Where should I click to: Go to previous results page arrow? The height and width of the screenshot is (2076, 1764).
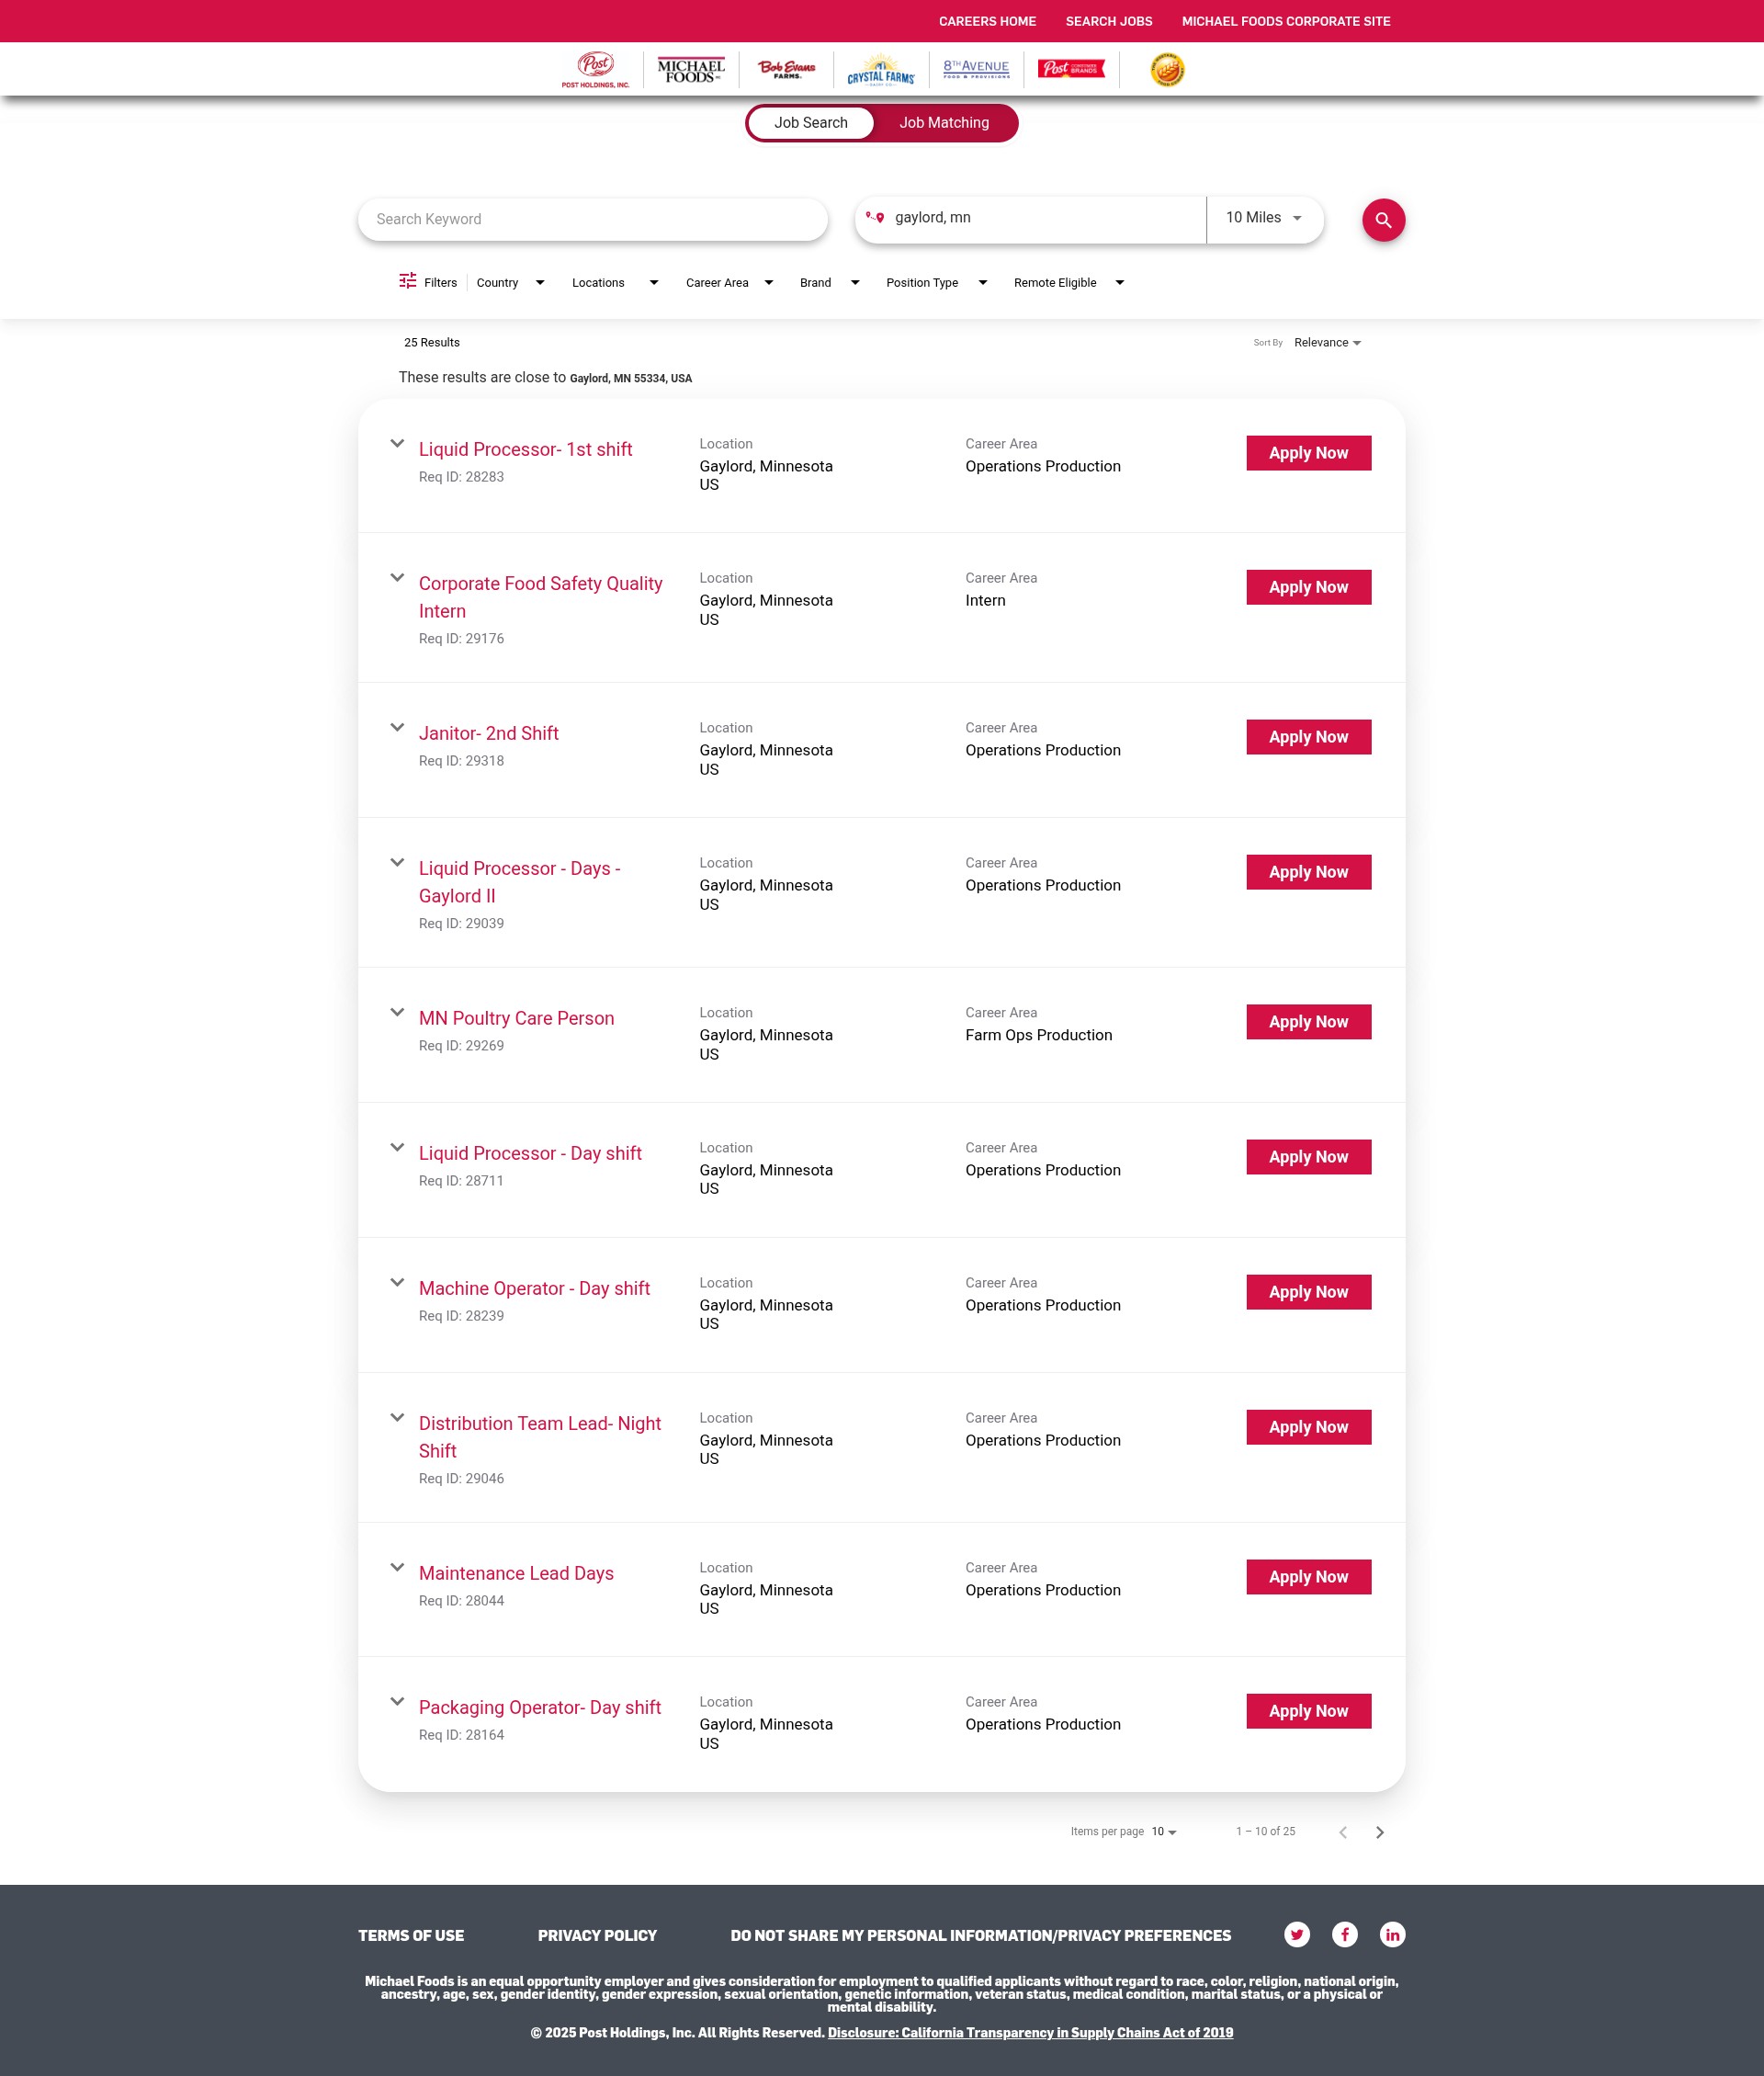click(1343, 1832)
